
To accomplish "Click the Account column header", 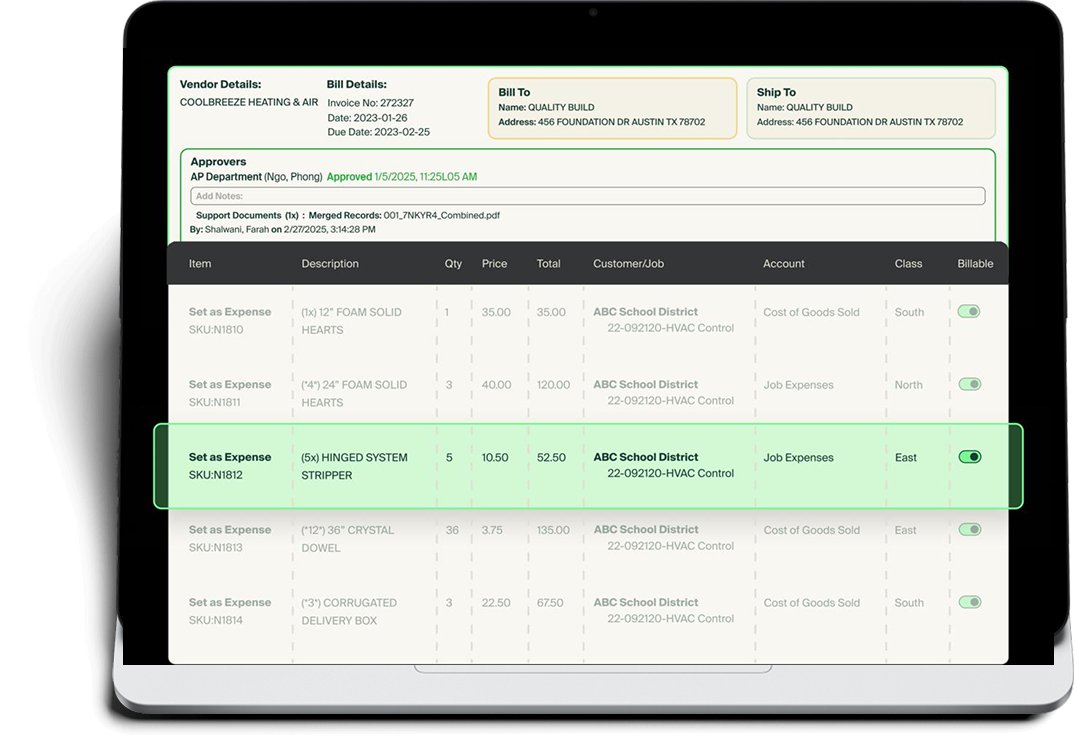I will (784, 264).
